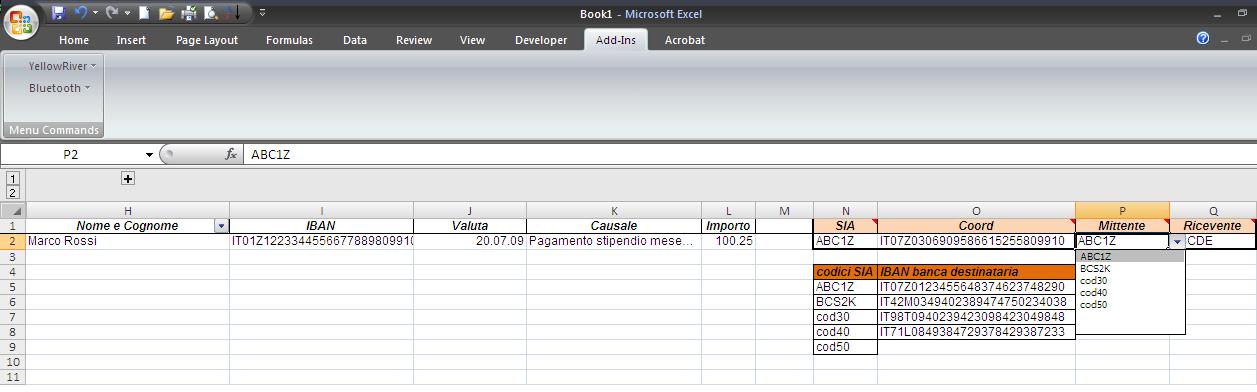The image size is (1257, 392).
Task: Expand the YellowRiver menu
Action: pyautogui.click(x=62, y=66)
